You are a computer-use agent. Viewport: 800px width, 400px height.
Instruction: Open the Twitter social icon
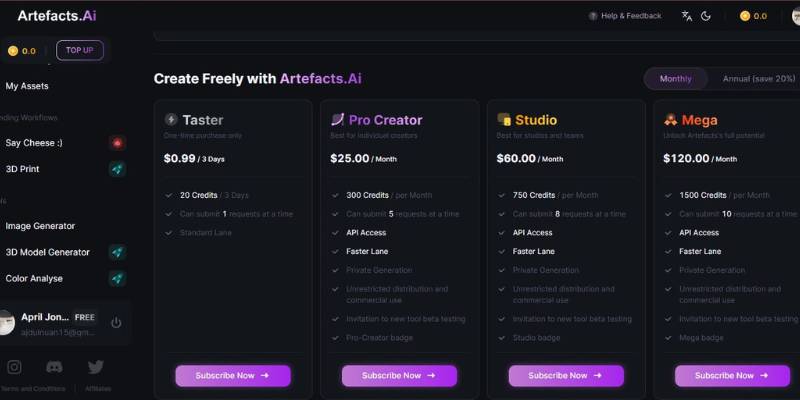[96, 367]
